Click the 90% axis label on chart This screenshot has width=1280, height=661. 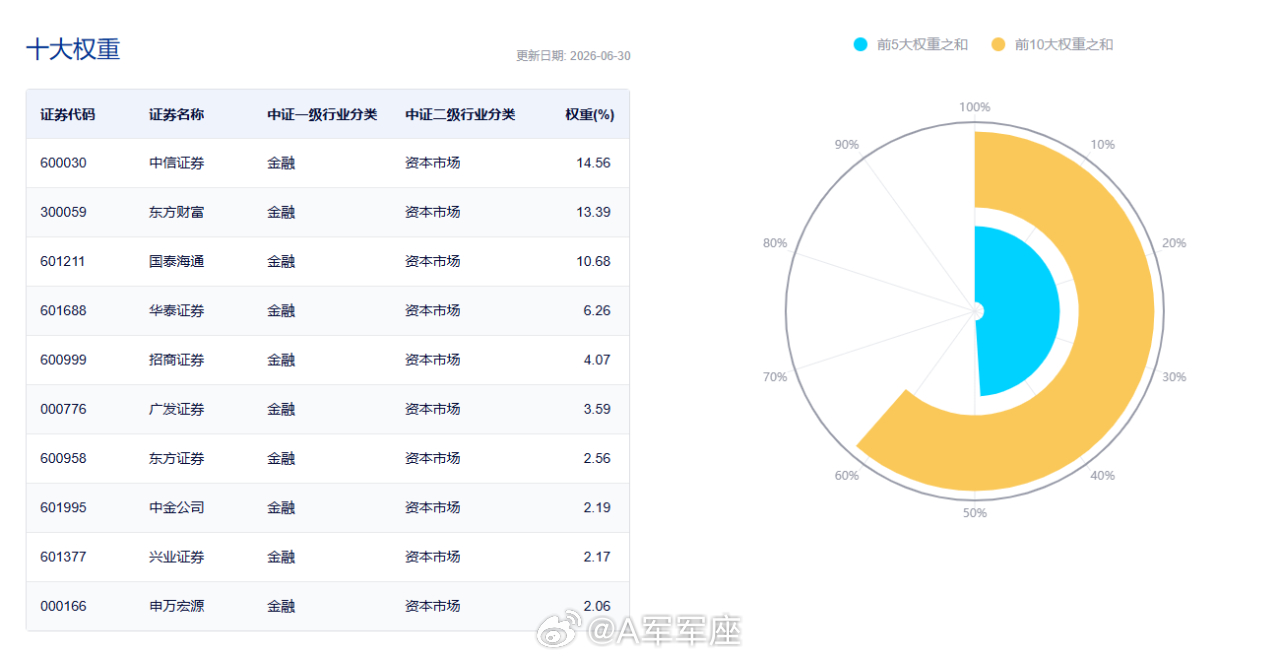click(847, 144)
